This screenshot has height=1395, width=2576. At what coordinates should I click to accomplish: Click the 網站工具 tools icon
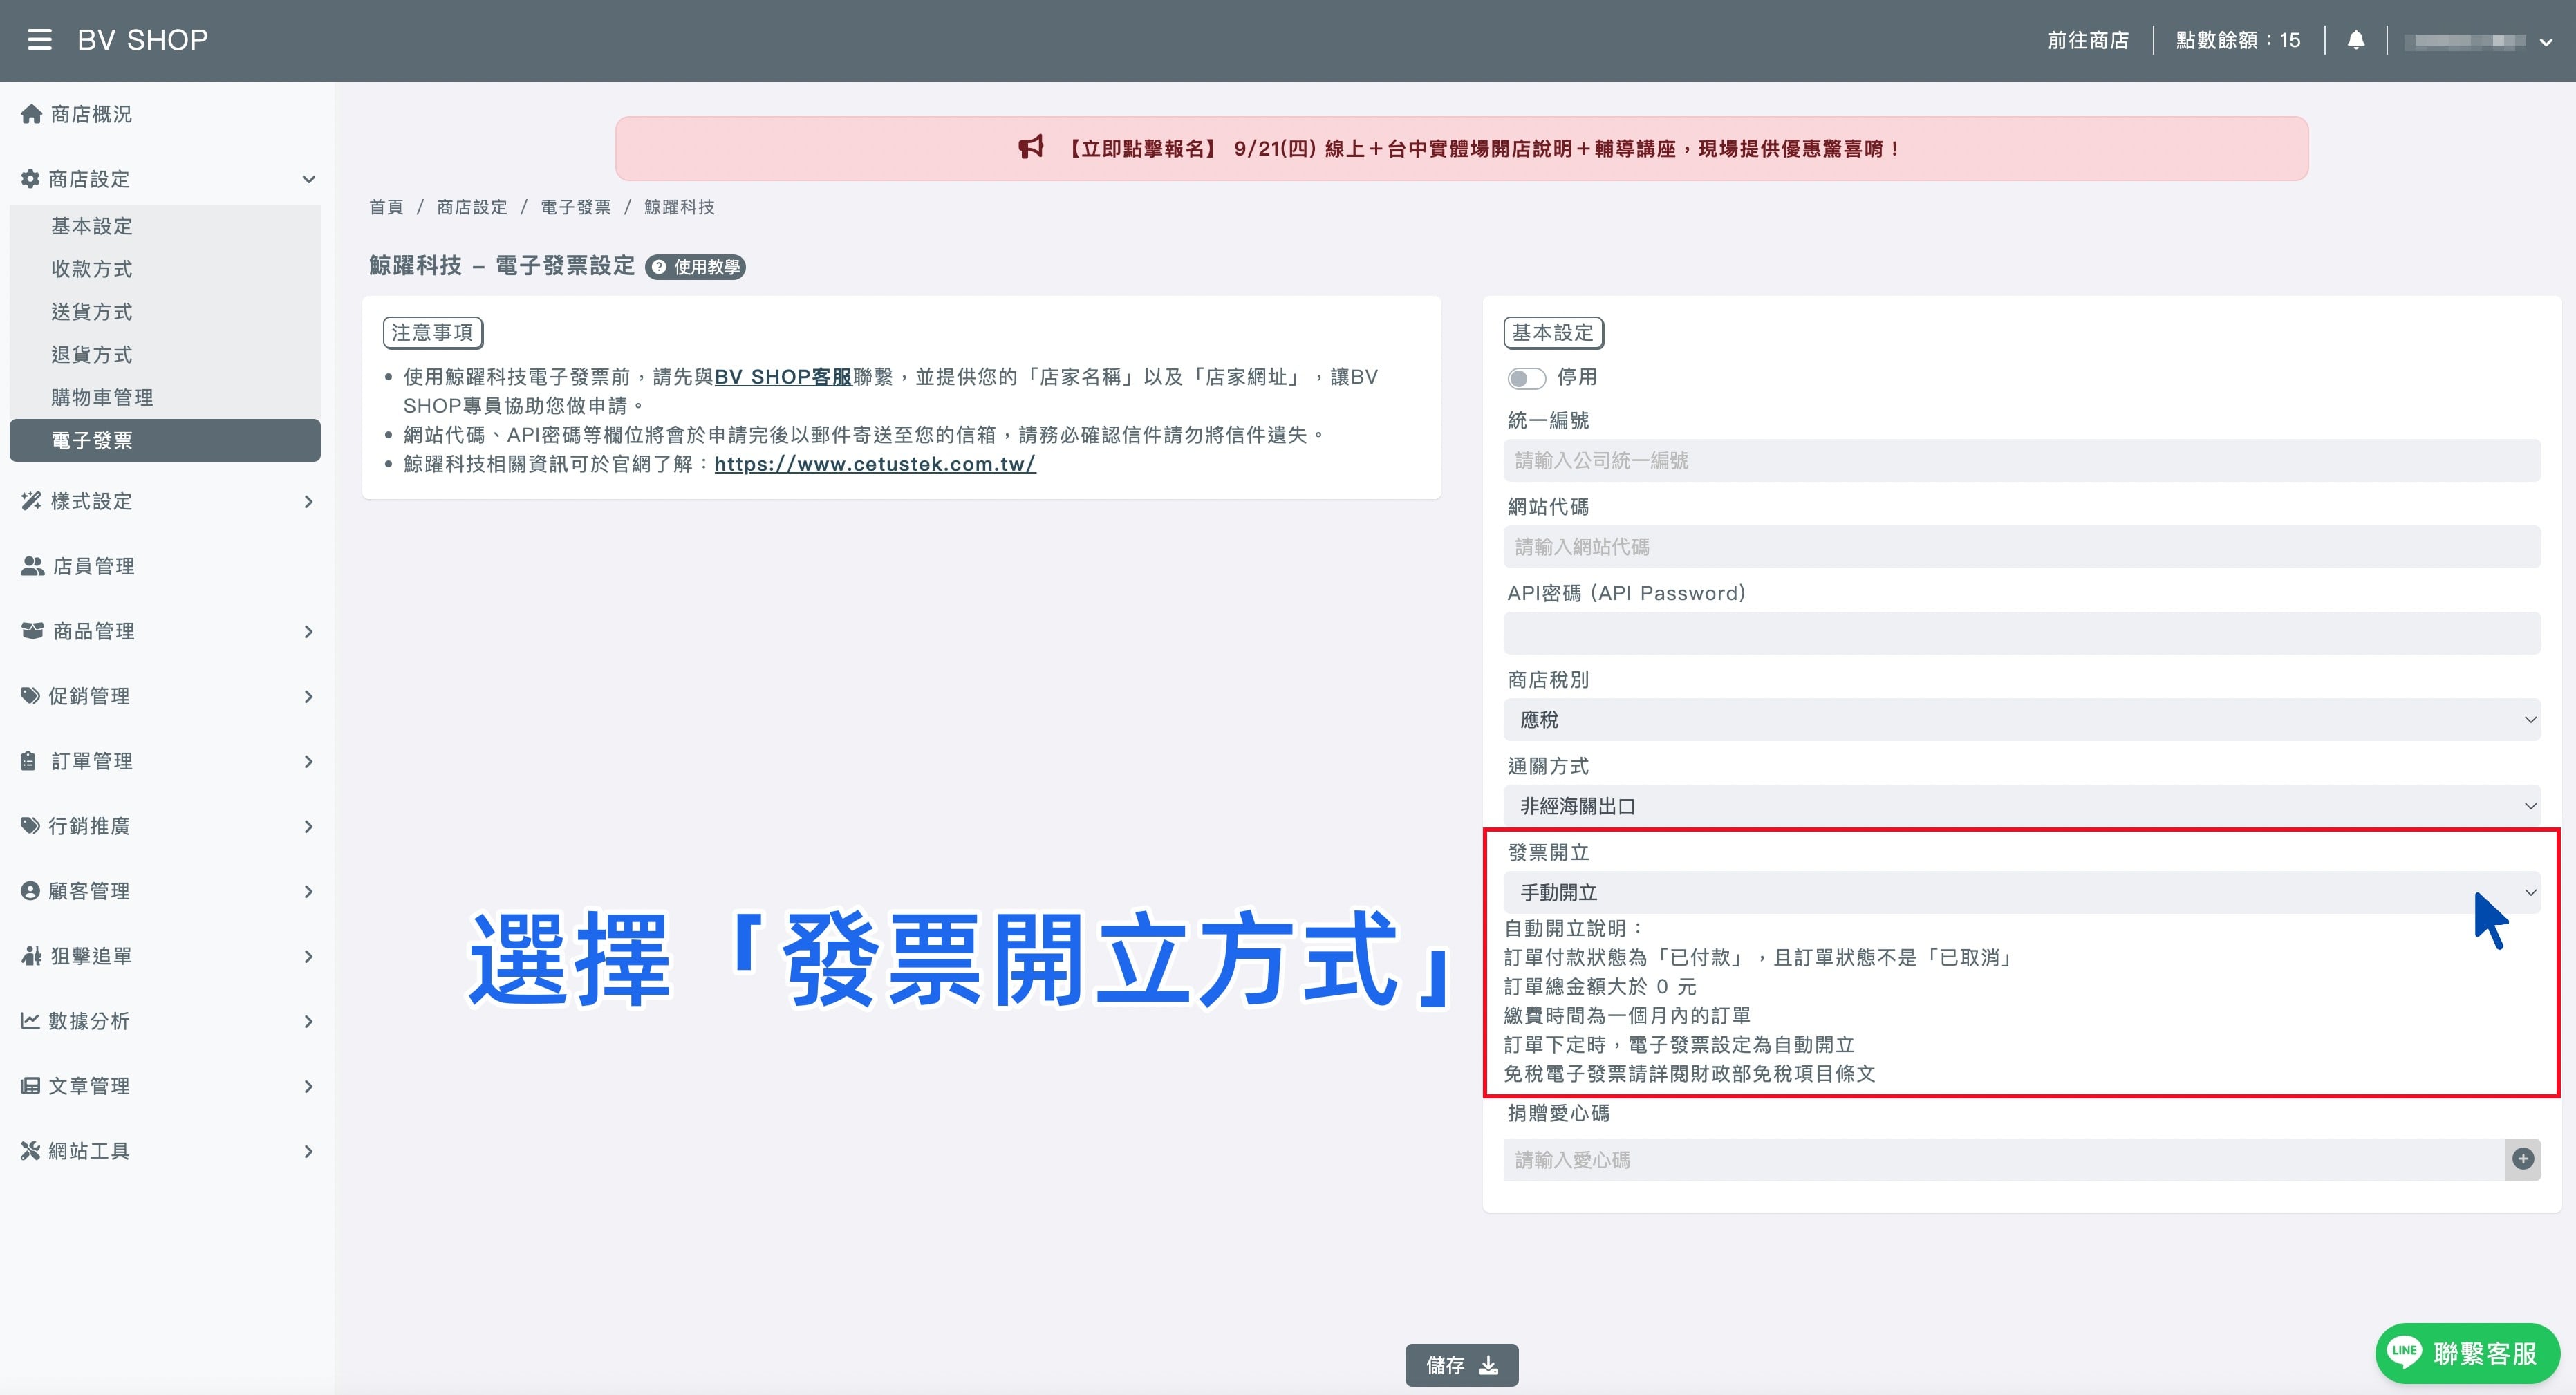[x=31, y=1151]
